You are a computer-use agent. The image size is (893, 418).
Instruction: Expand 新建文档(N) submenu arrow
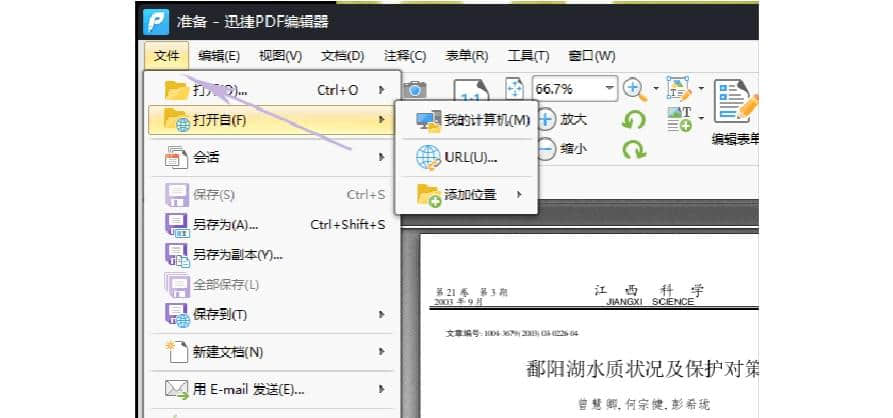coord(382,352)
